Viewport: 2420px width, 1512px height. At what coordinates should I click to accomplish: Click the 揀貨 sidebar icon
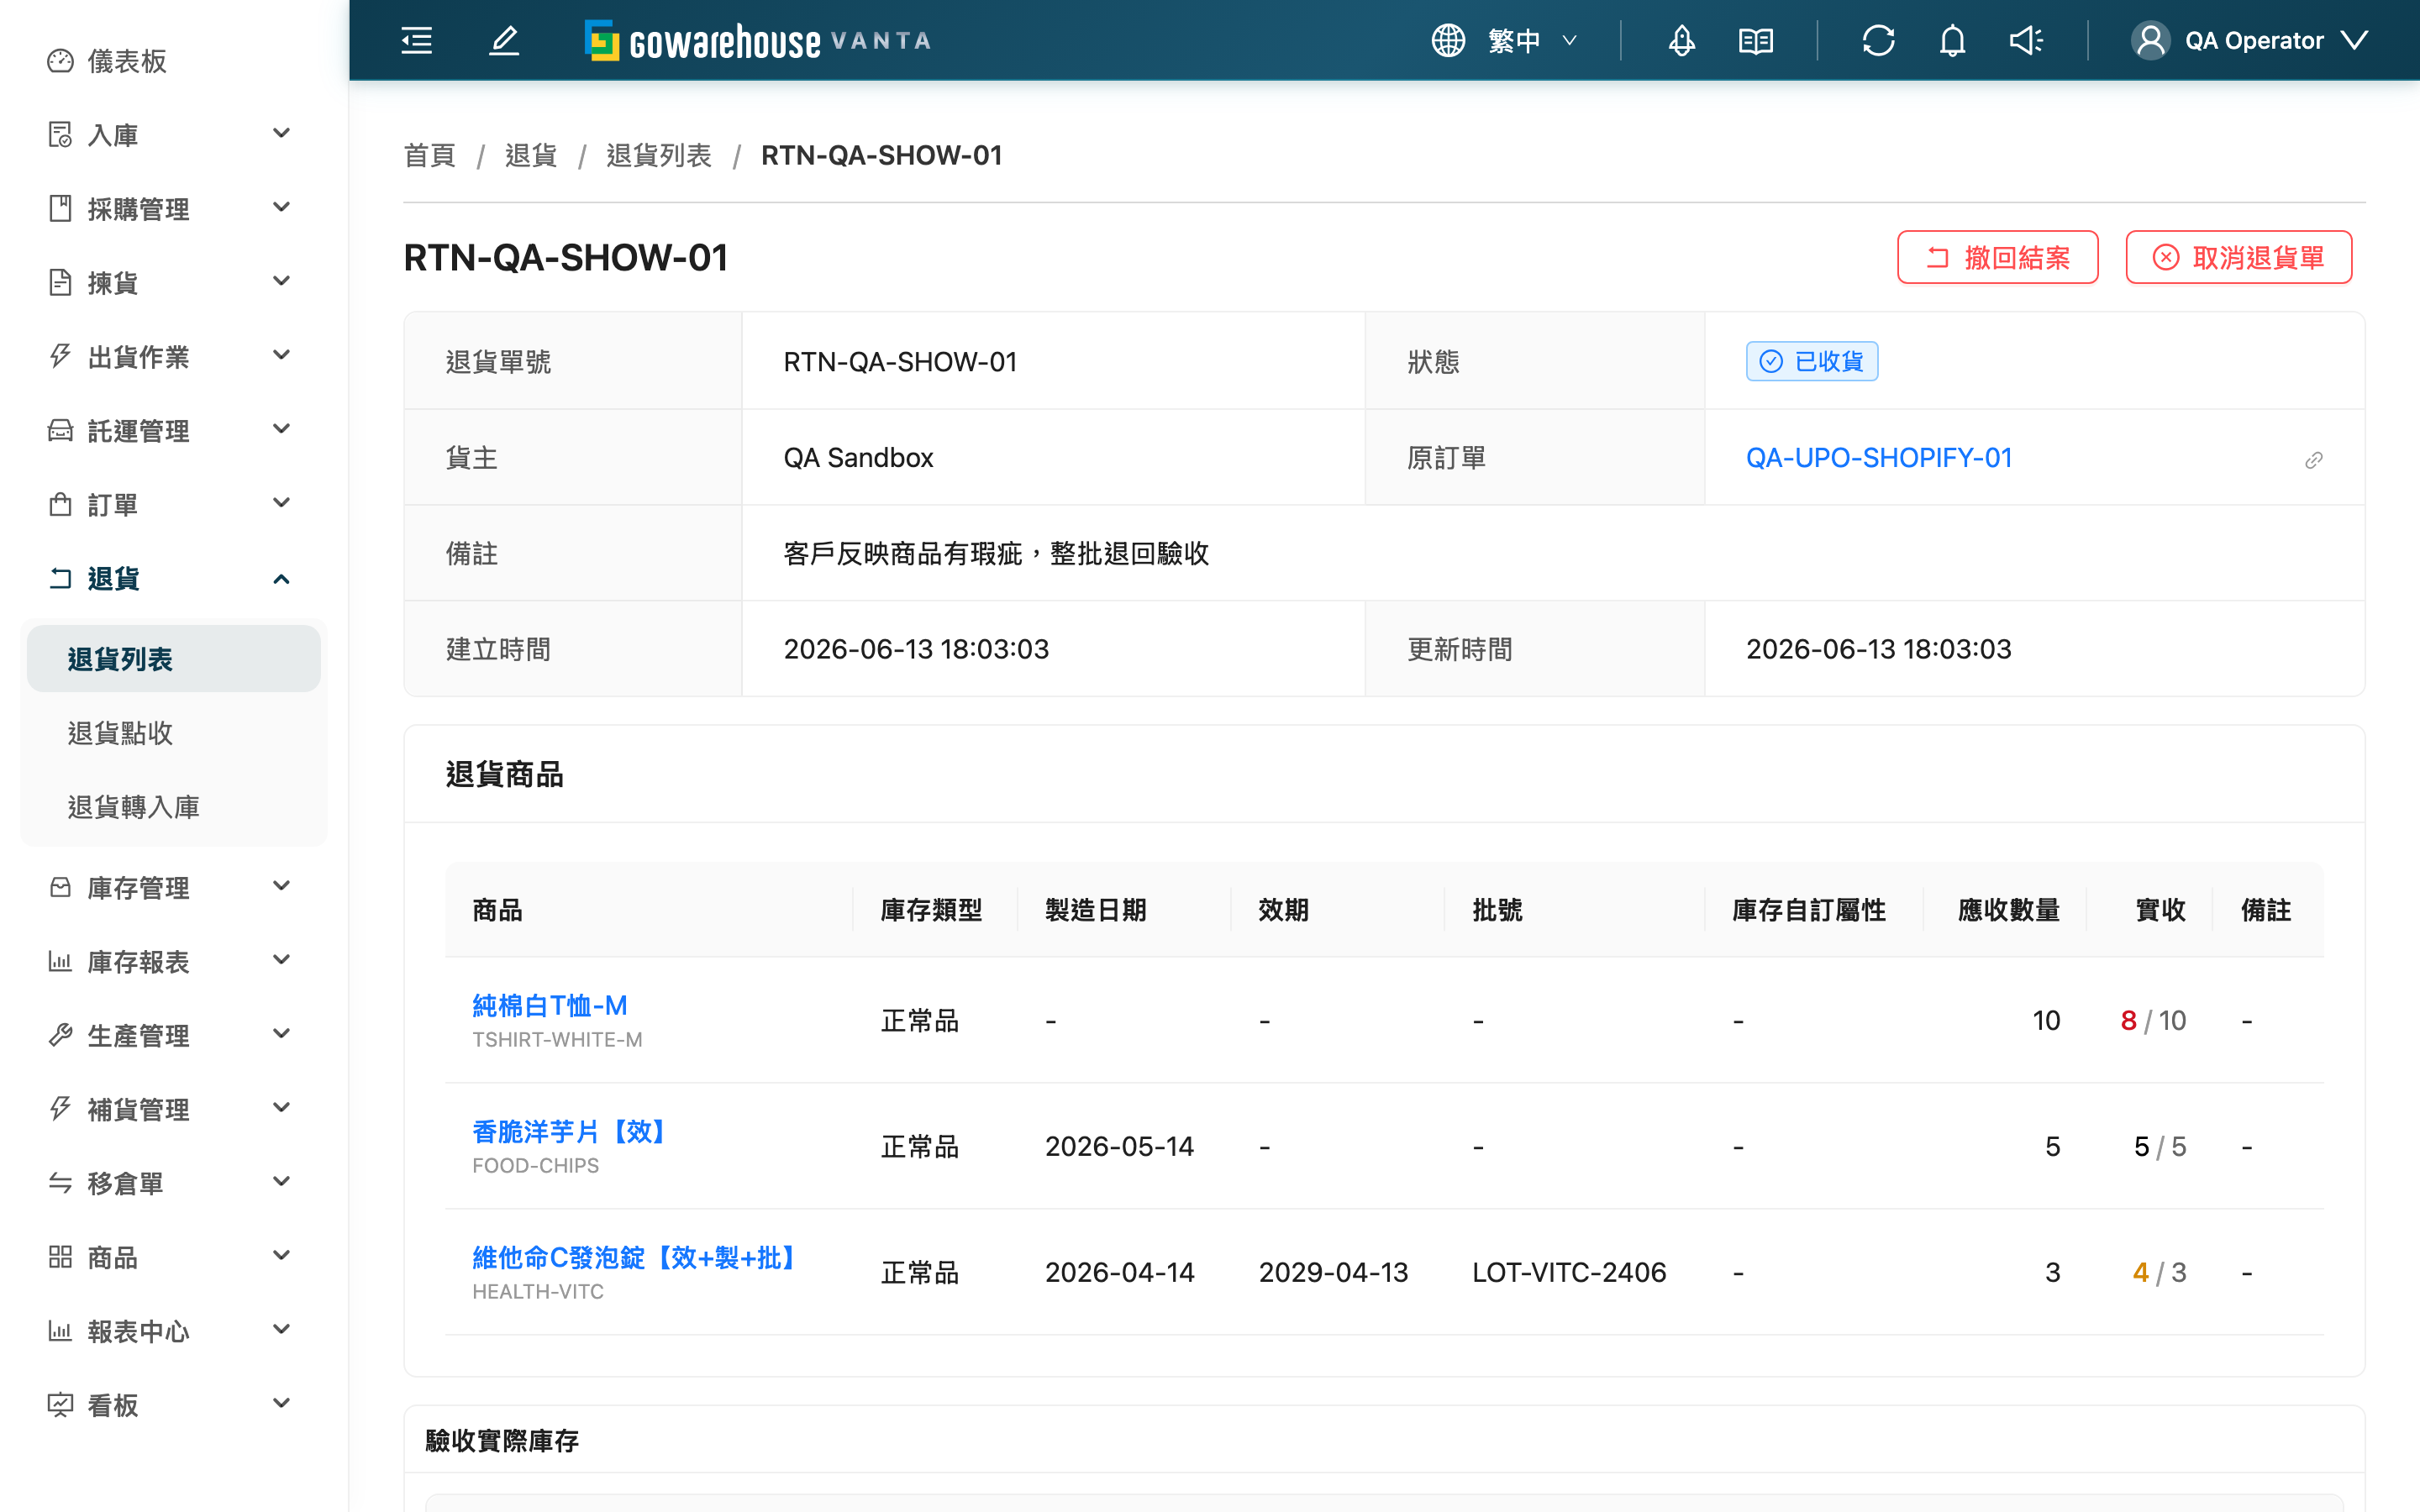(60, 282)
